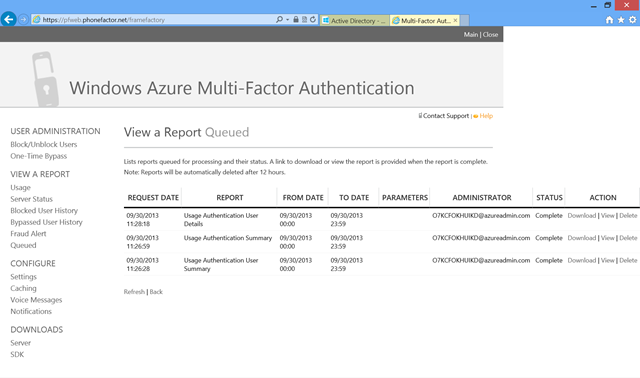Image resolution: width=640 pixels, height=378 pixels.
Task: Open Notifications configuration
Action: [31, 311]
